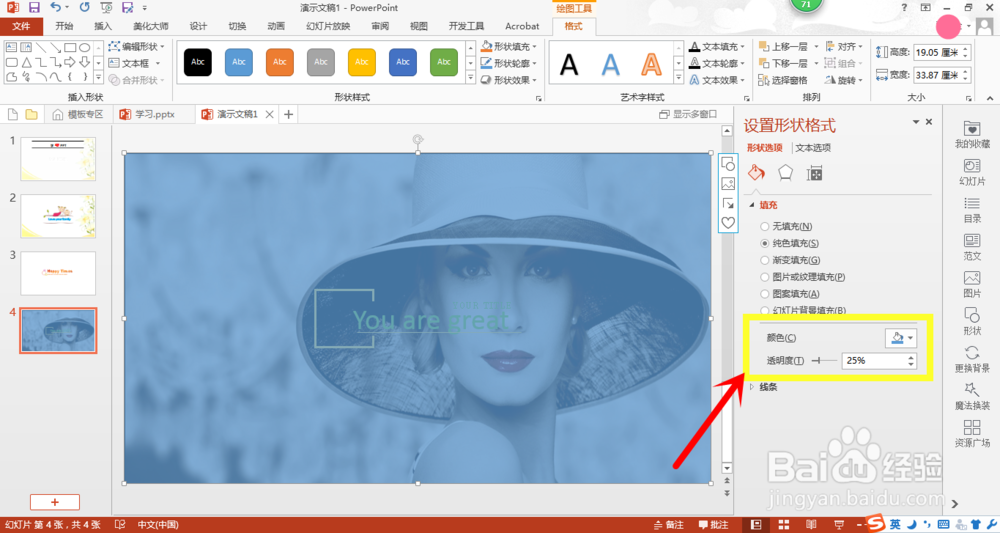1000x533 pixels.
Task: Click the shape icon beside the slide
Action: 728,164
